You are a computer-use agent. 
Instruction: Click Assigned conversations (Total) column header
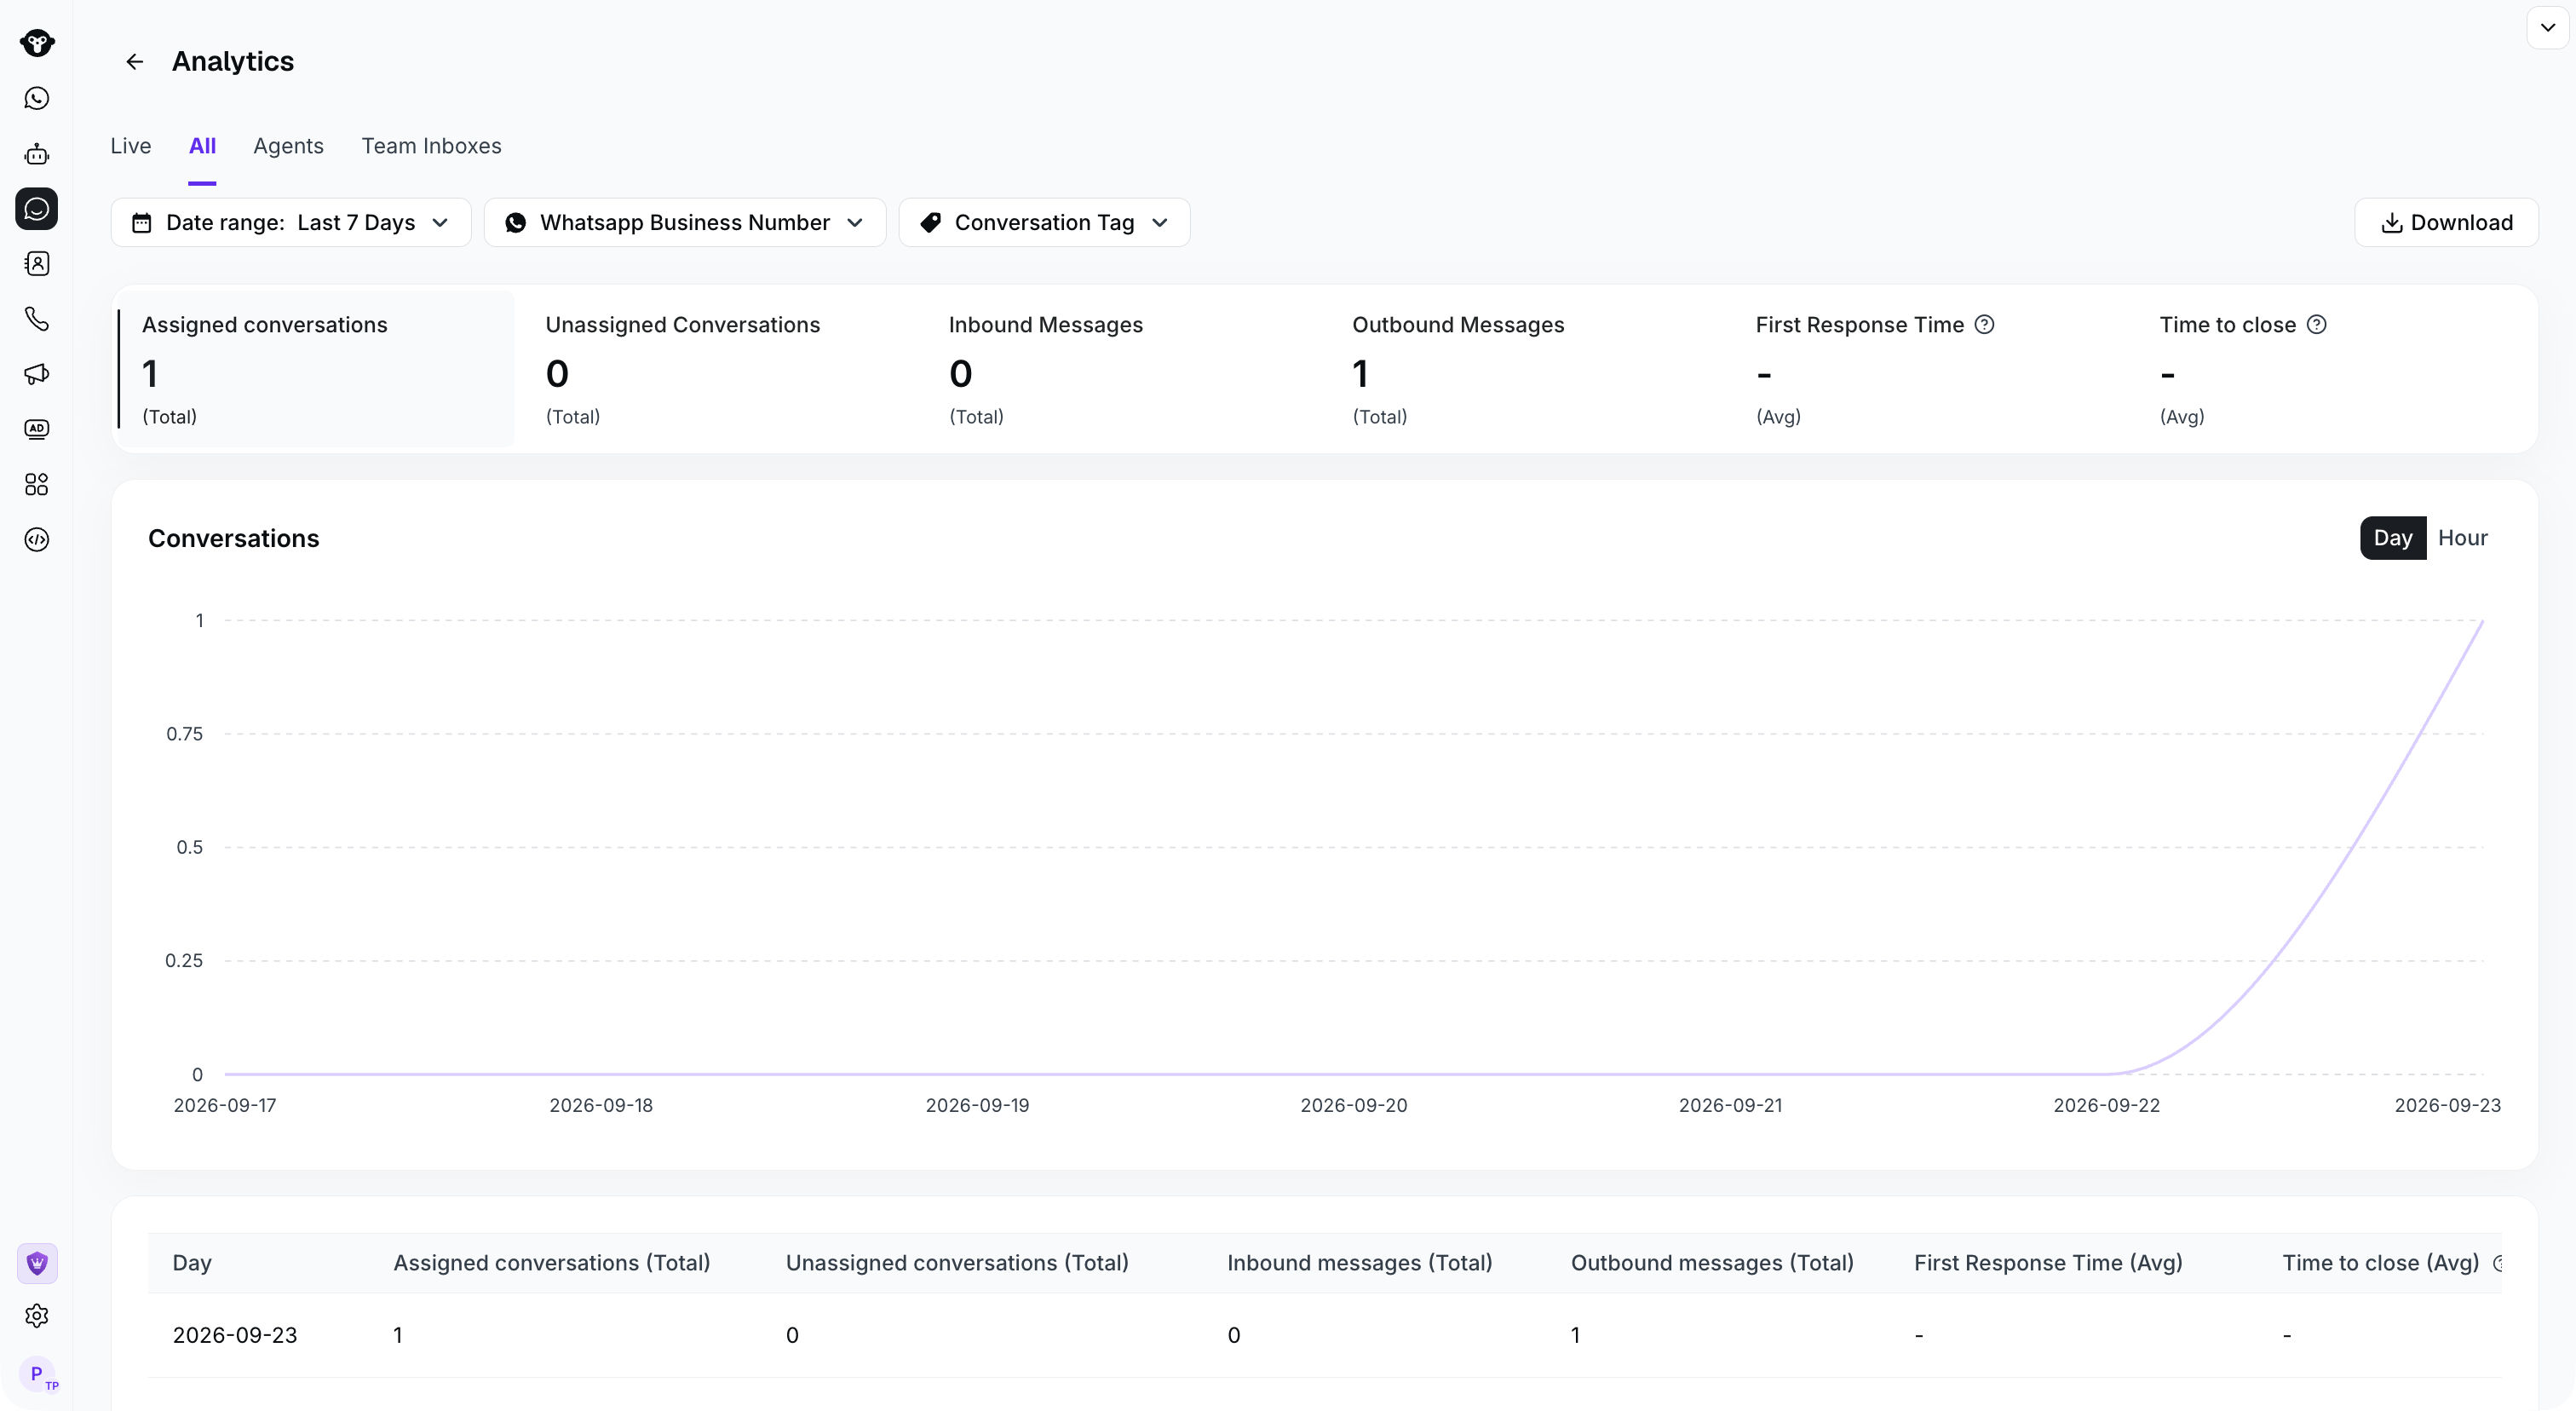[x=552, y=1263]
